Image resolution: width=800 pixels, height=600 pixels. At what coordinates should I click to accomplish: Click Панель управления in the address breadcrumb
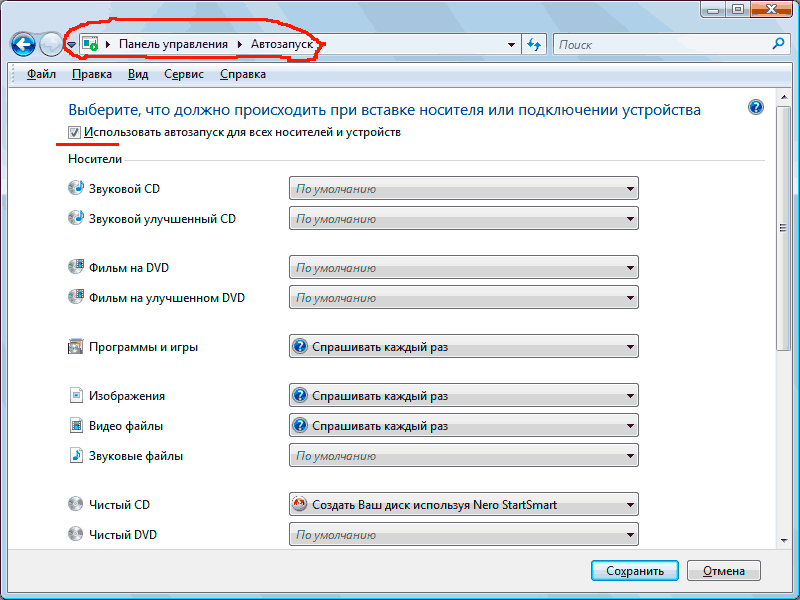pyautogui.click(x=173, y=44)
